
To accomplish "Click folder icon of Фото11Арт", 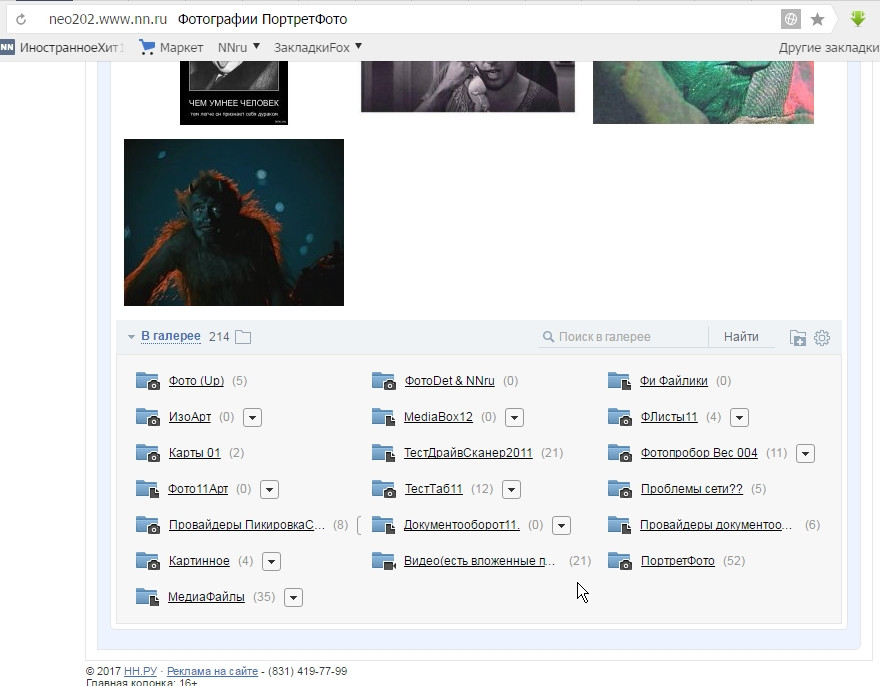I will 148,488.
